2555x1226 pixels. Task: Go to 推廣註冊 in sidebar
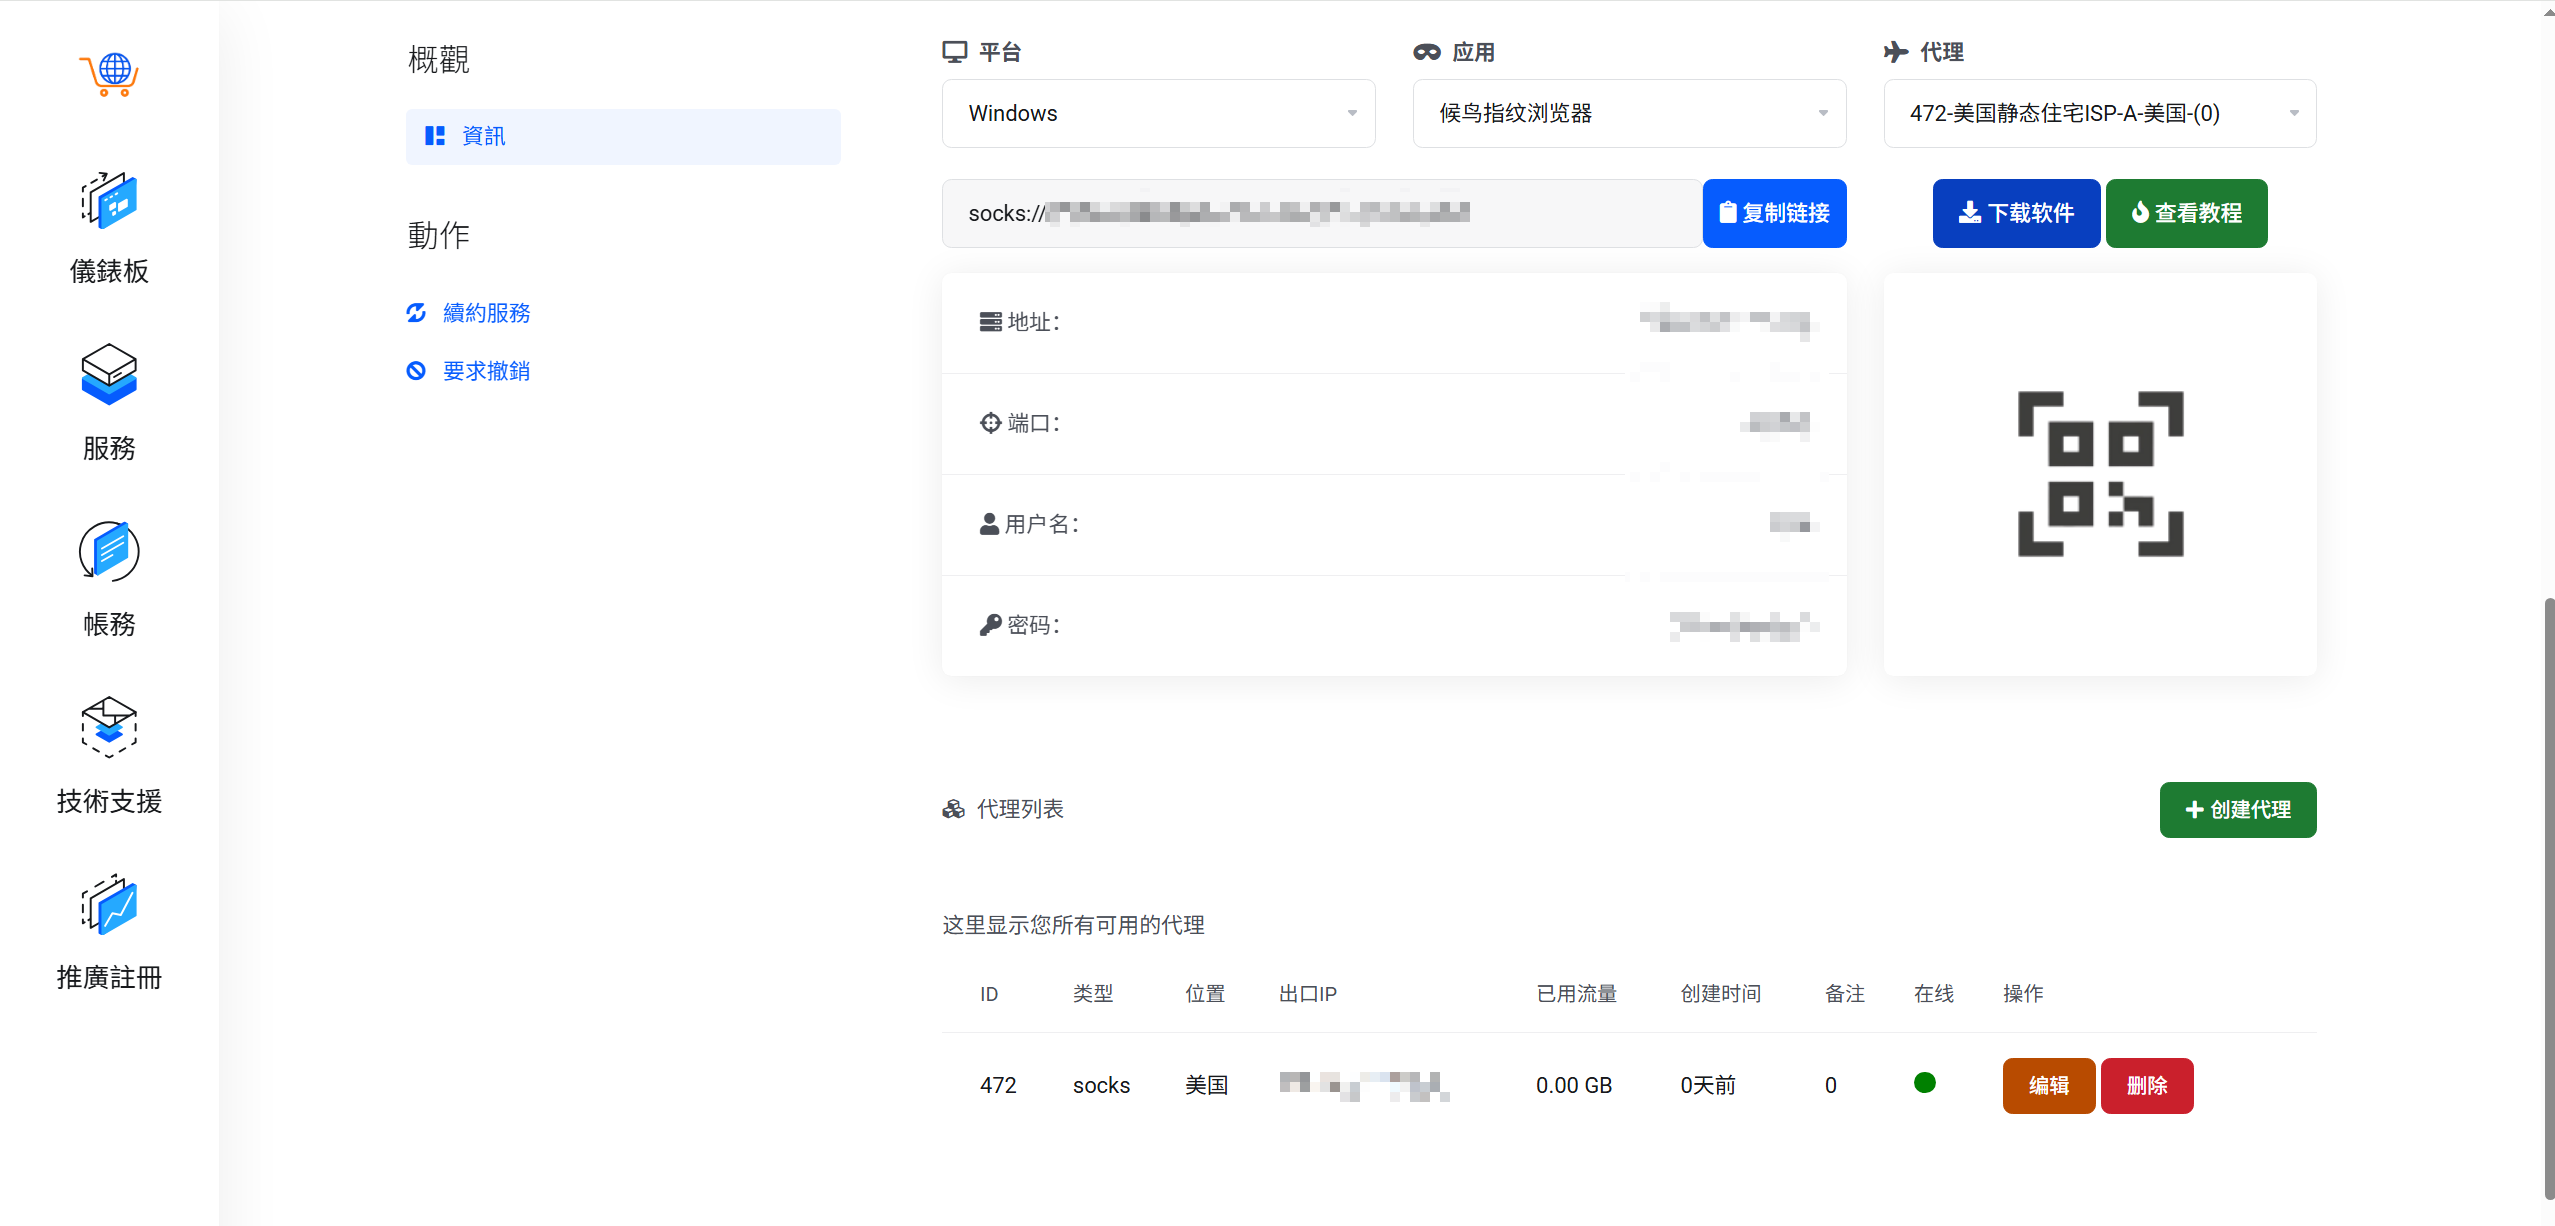click(109, 977)
